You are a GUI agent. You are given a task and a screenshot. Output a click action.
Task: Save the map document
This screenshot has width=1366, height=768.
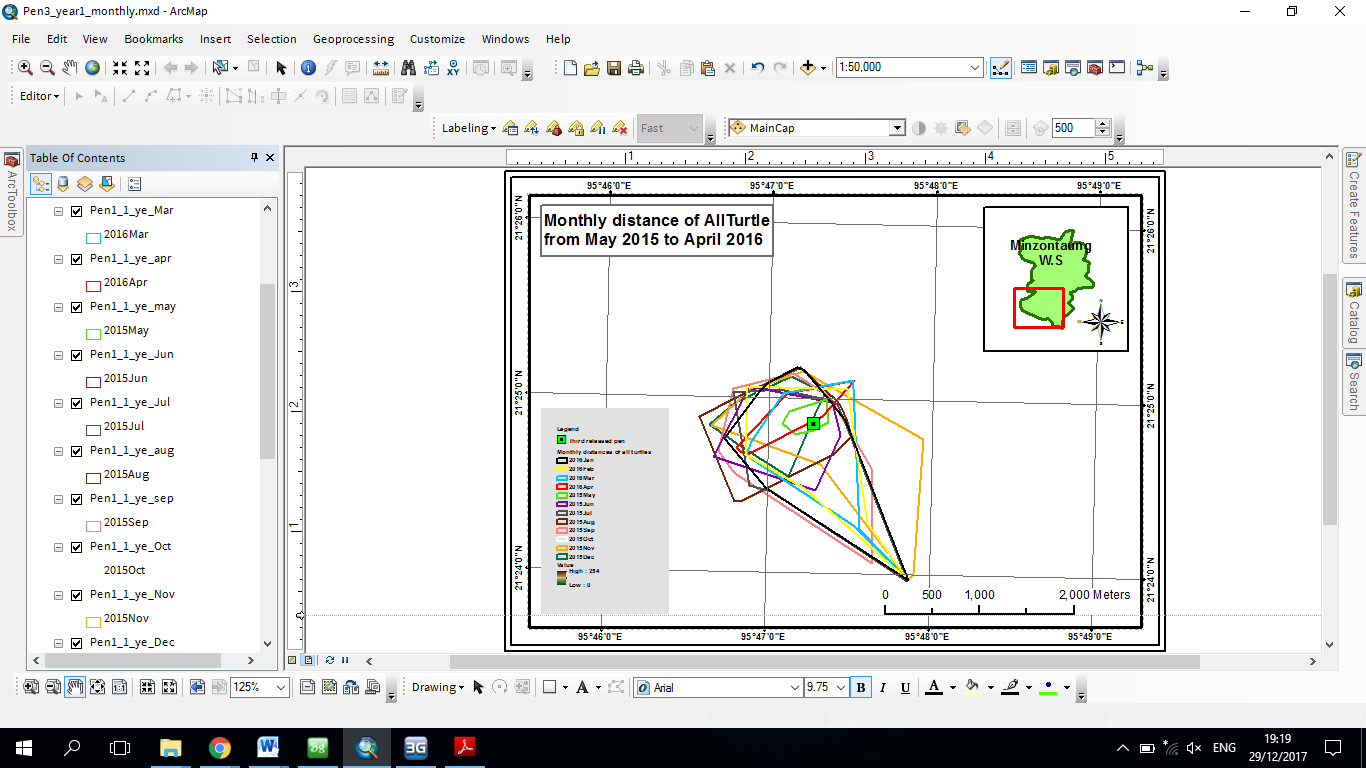point(614,68)
